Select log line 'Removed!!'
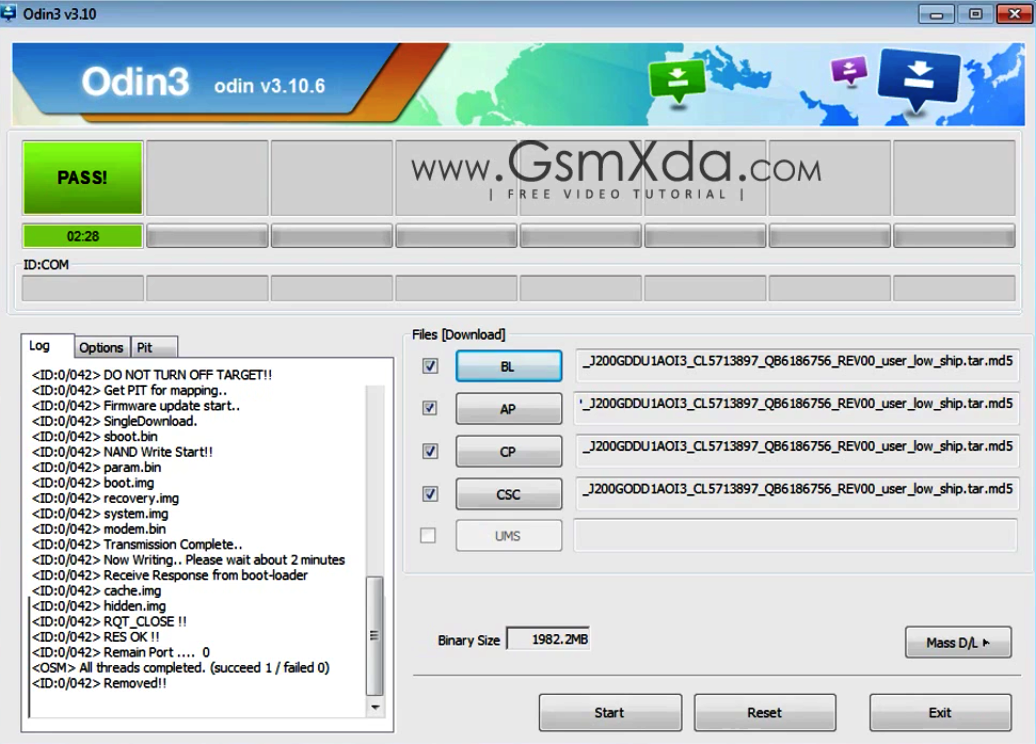 coord(99,683)
